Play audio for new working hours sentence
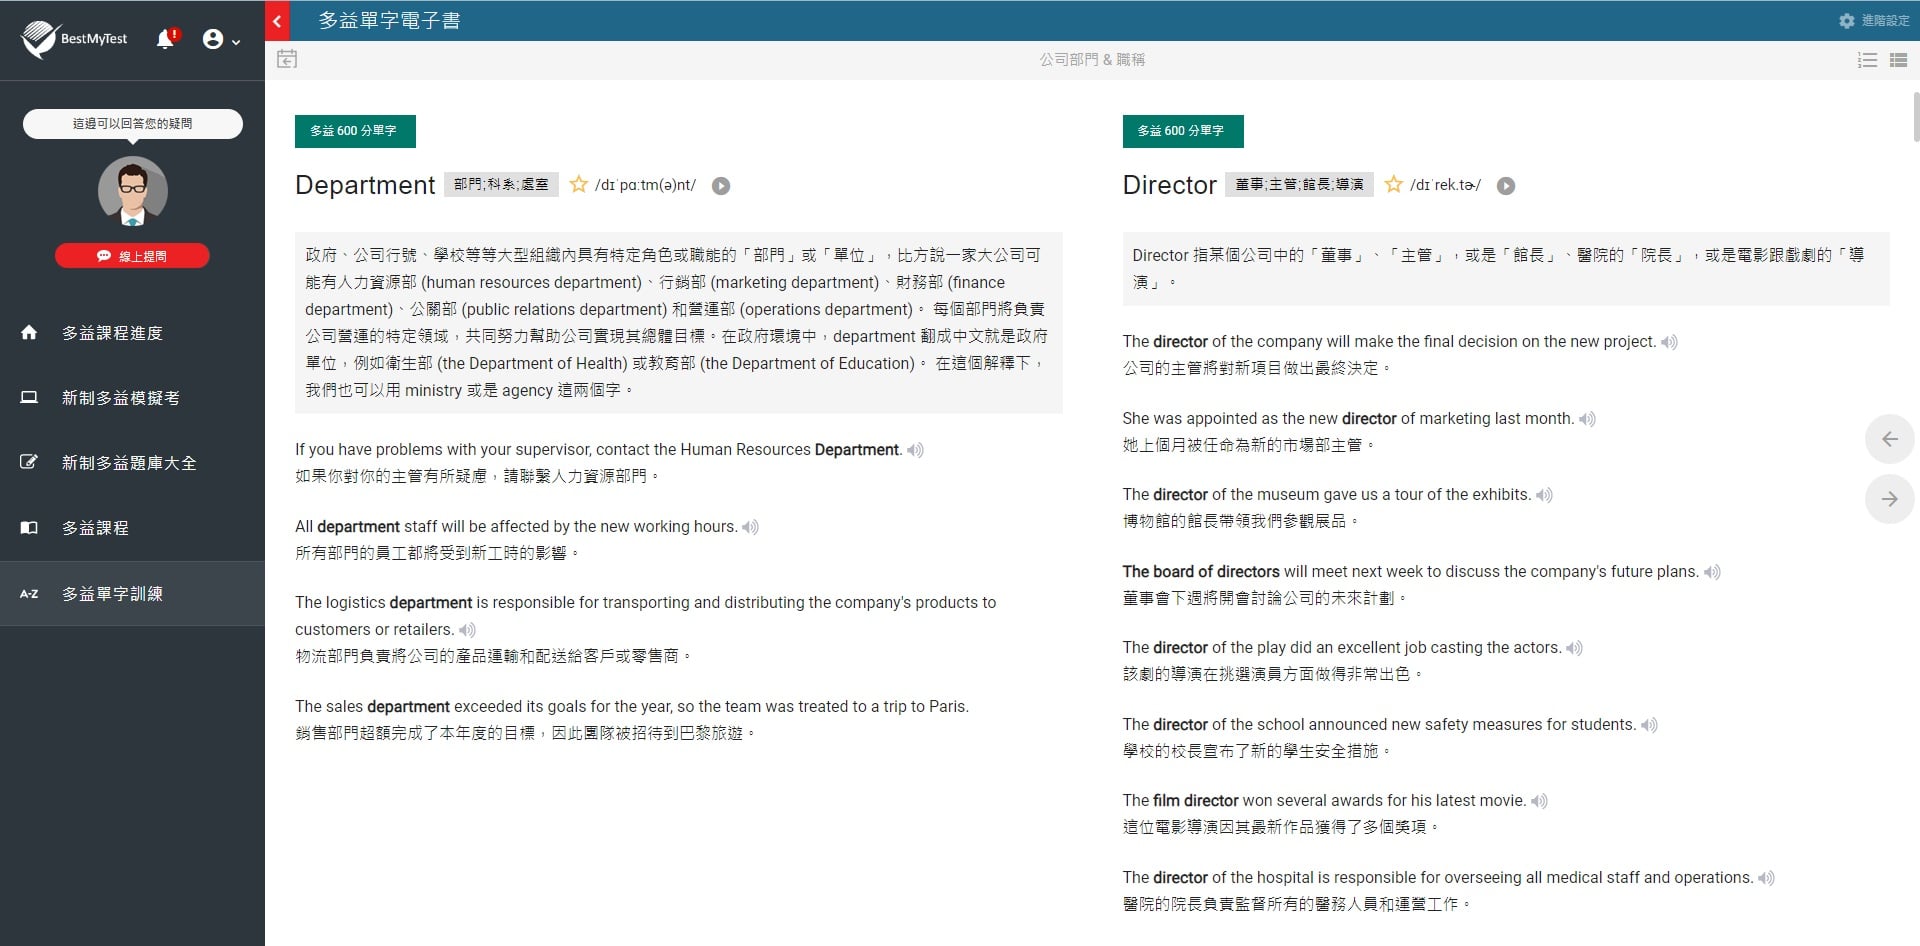This screenshot has width=1920, height=946. tap(750, 527)
